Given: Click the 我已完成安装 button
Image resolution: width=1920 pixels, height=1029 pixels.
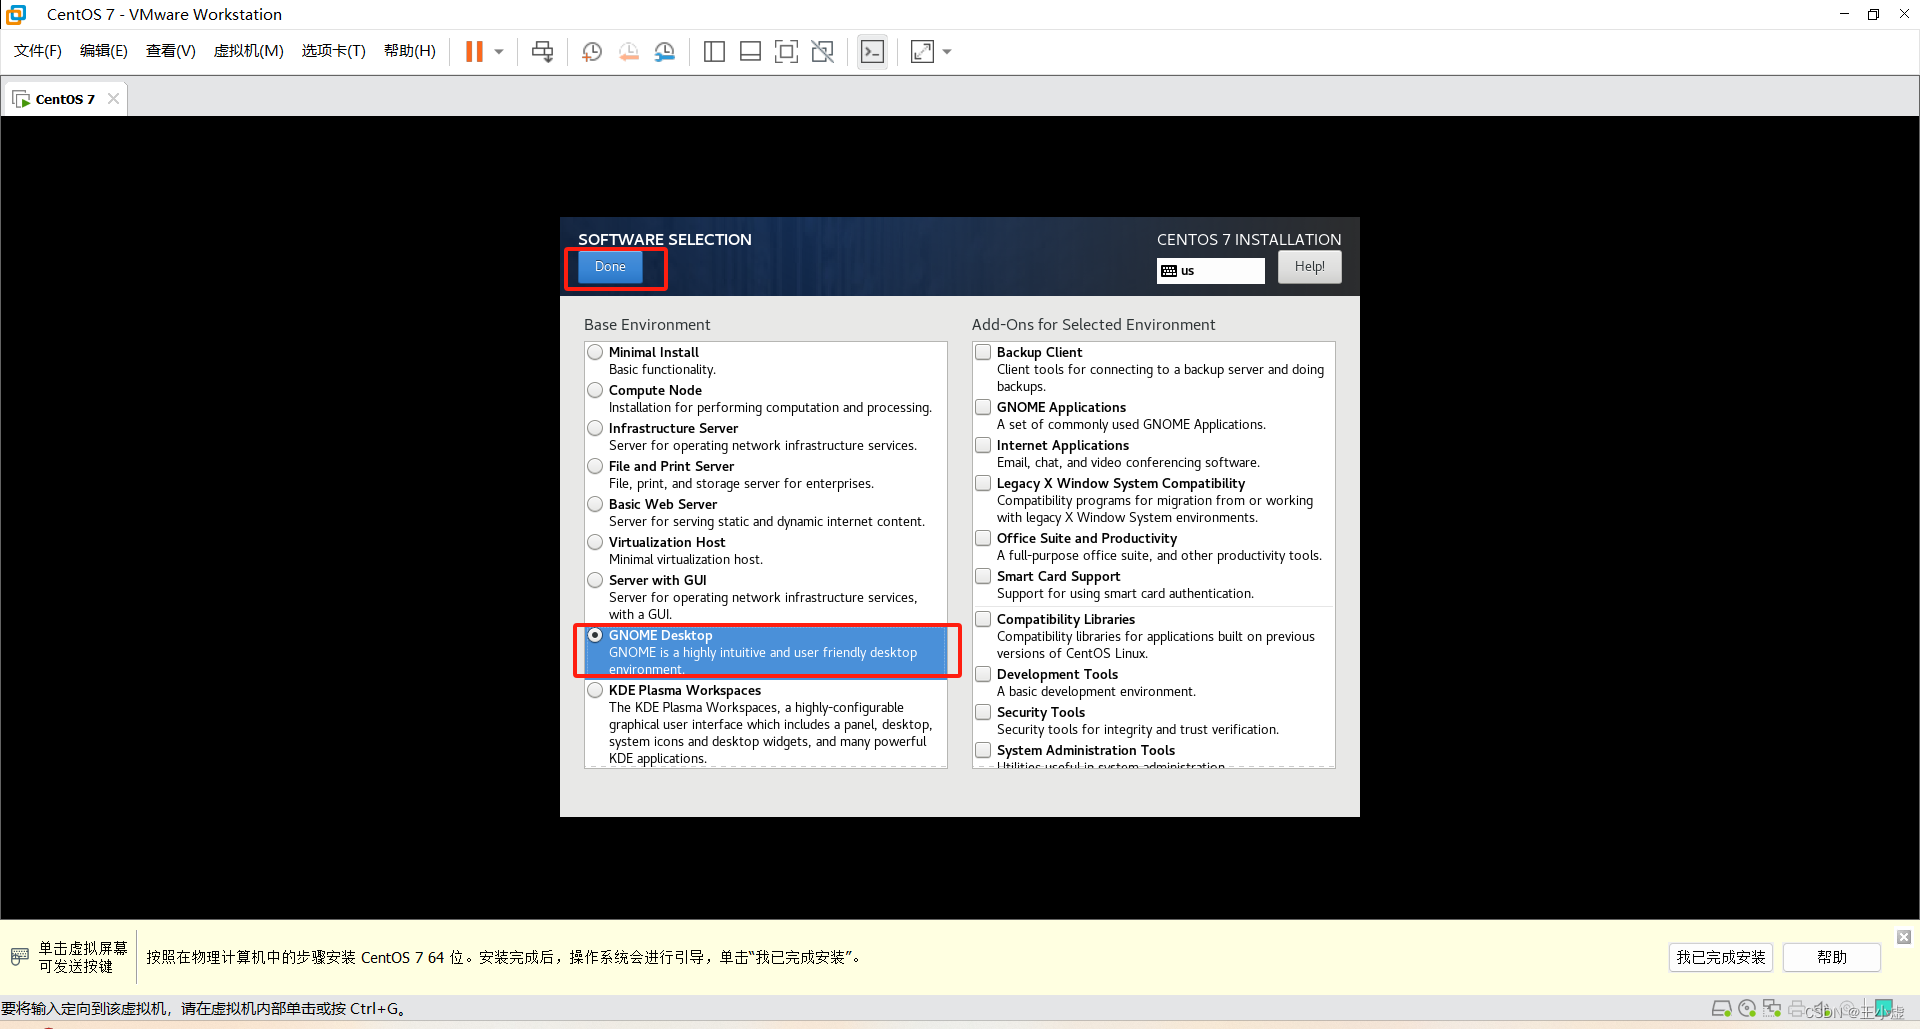Looking at the screenshot, I should 1721,957.
